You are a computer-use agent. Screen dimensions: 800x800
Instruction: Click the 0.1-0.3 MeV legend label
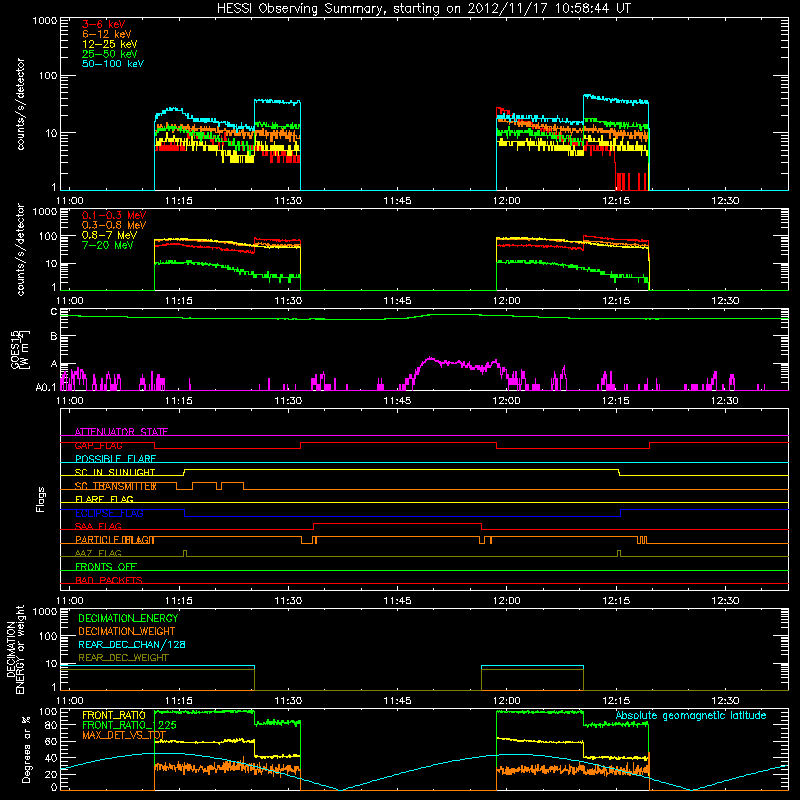tap(114, 215)
